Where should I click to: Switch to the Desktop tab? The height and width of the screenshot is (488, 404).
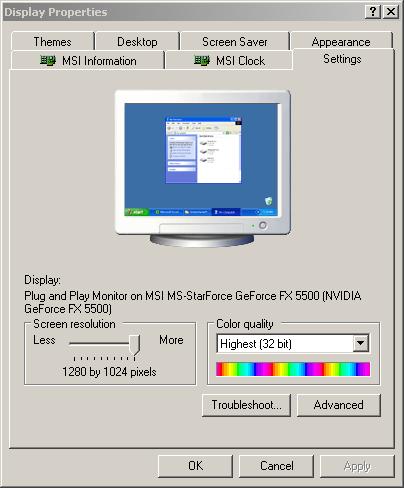click(x=137, y=42)
